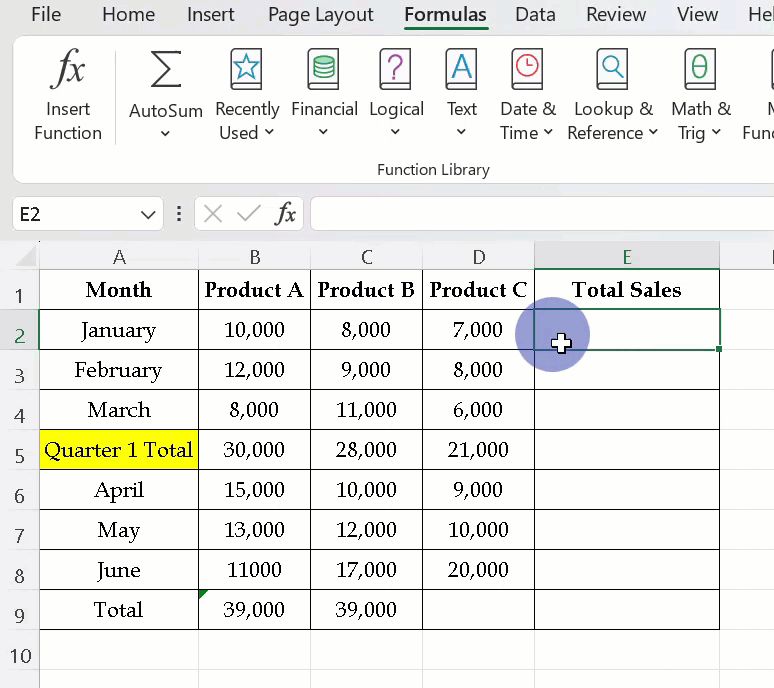The image size is (774, 688).
Task: Click the Select All corner triangle
Action: pyautogui.click(x=25, y=257)
